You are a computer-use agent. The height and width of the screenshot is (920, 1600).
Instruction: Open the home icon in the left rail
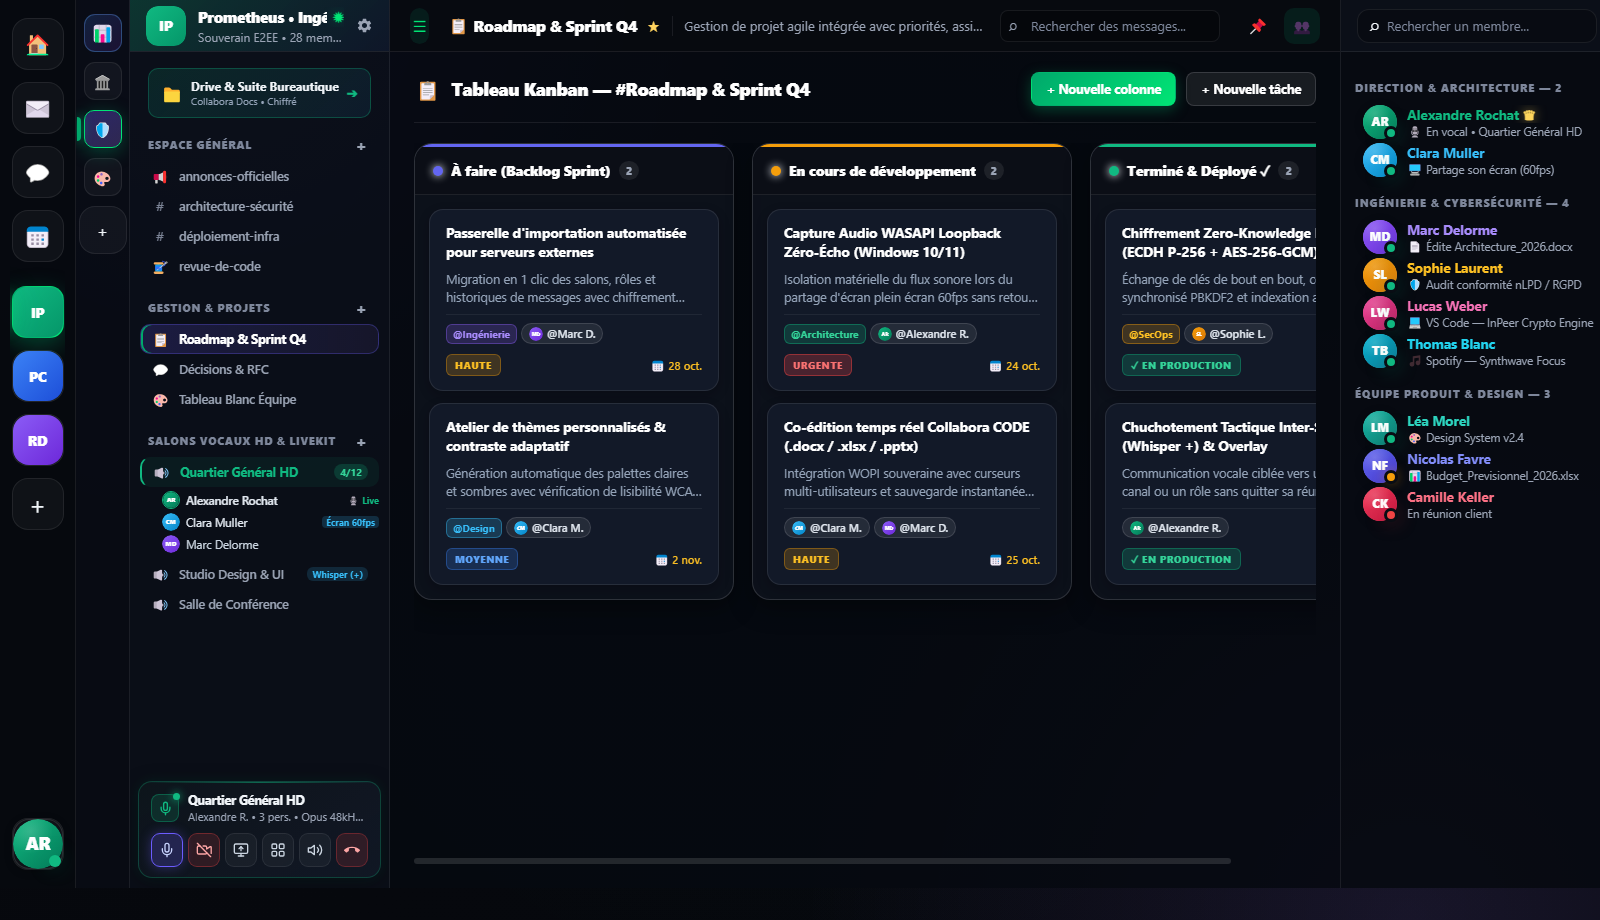(x=38, y=44)
